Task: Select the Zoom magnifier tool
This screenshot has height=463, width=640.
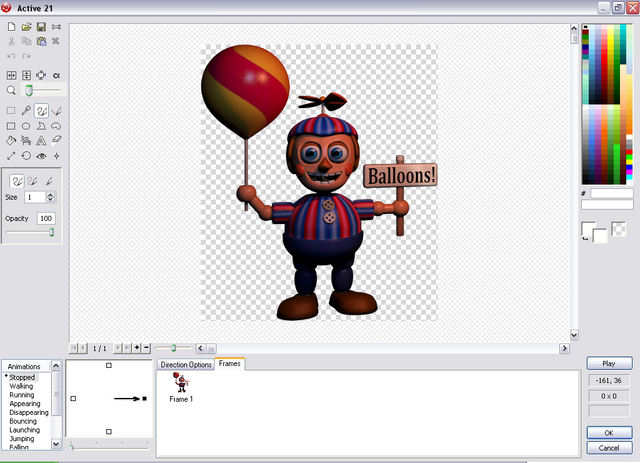Action: 11,90
